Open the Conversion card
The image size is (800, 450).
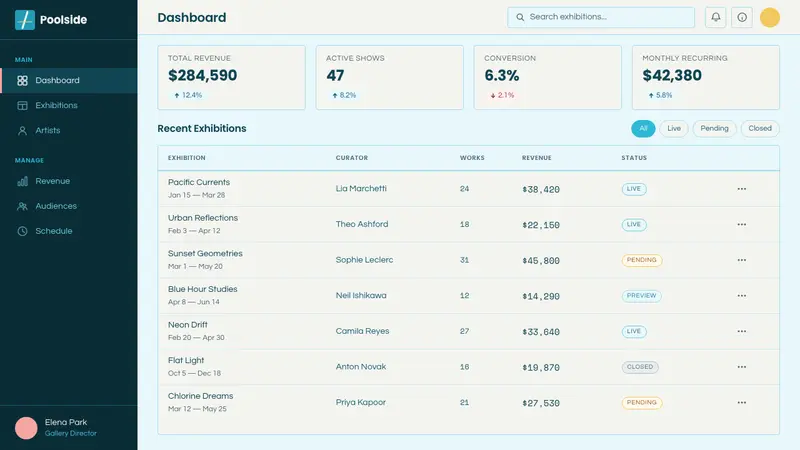[548, 78]
